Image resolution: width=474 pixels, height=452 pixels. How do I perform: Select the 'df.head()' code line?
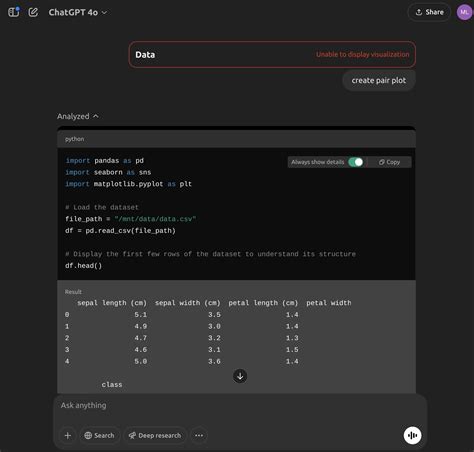pos(84,266)
